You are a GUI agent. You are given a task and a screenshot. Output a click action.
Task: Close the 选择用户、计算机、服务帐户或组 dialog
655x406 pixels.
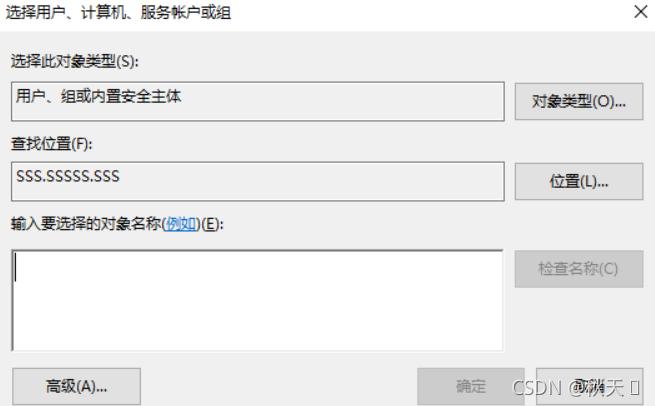pyautogui.click(x=640, y=12)
